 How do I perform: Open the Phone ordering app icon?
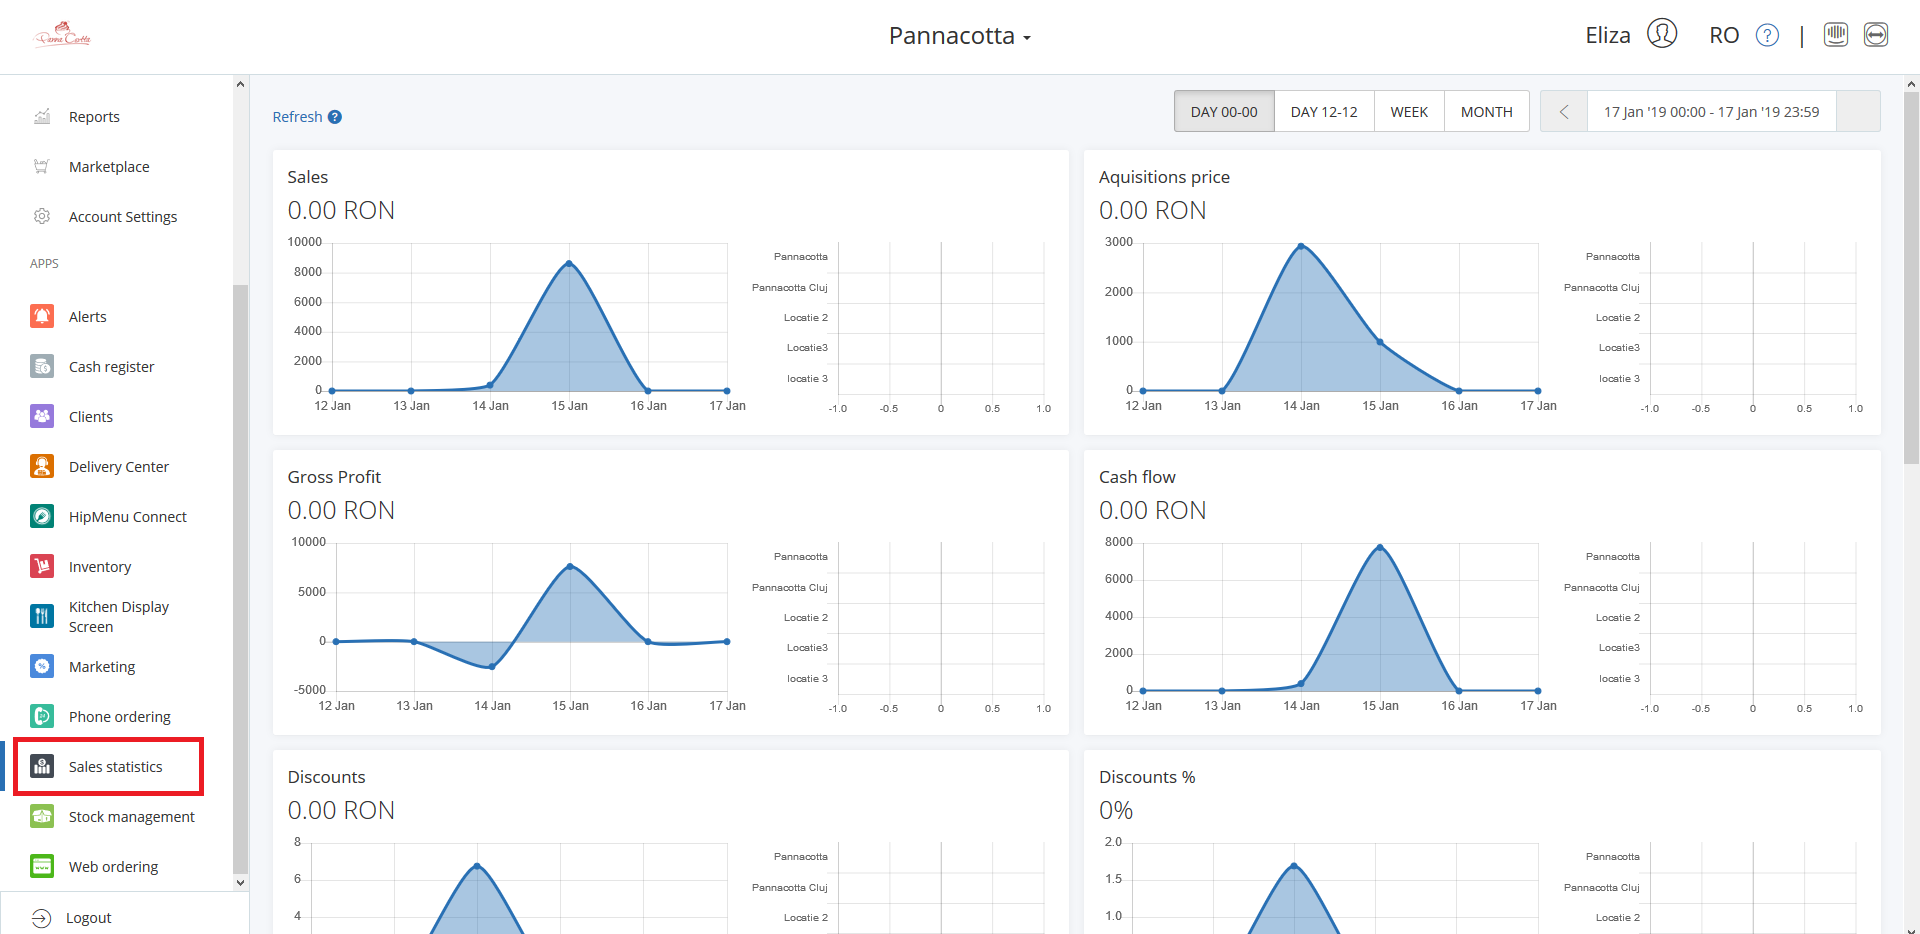click(x=42, y=716)
